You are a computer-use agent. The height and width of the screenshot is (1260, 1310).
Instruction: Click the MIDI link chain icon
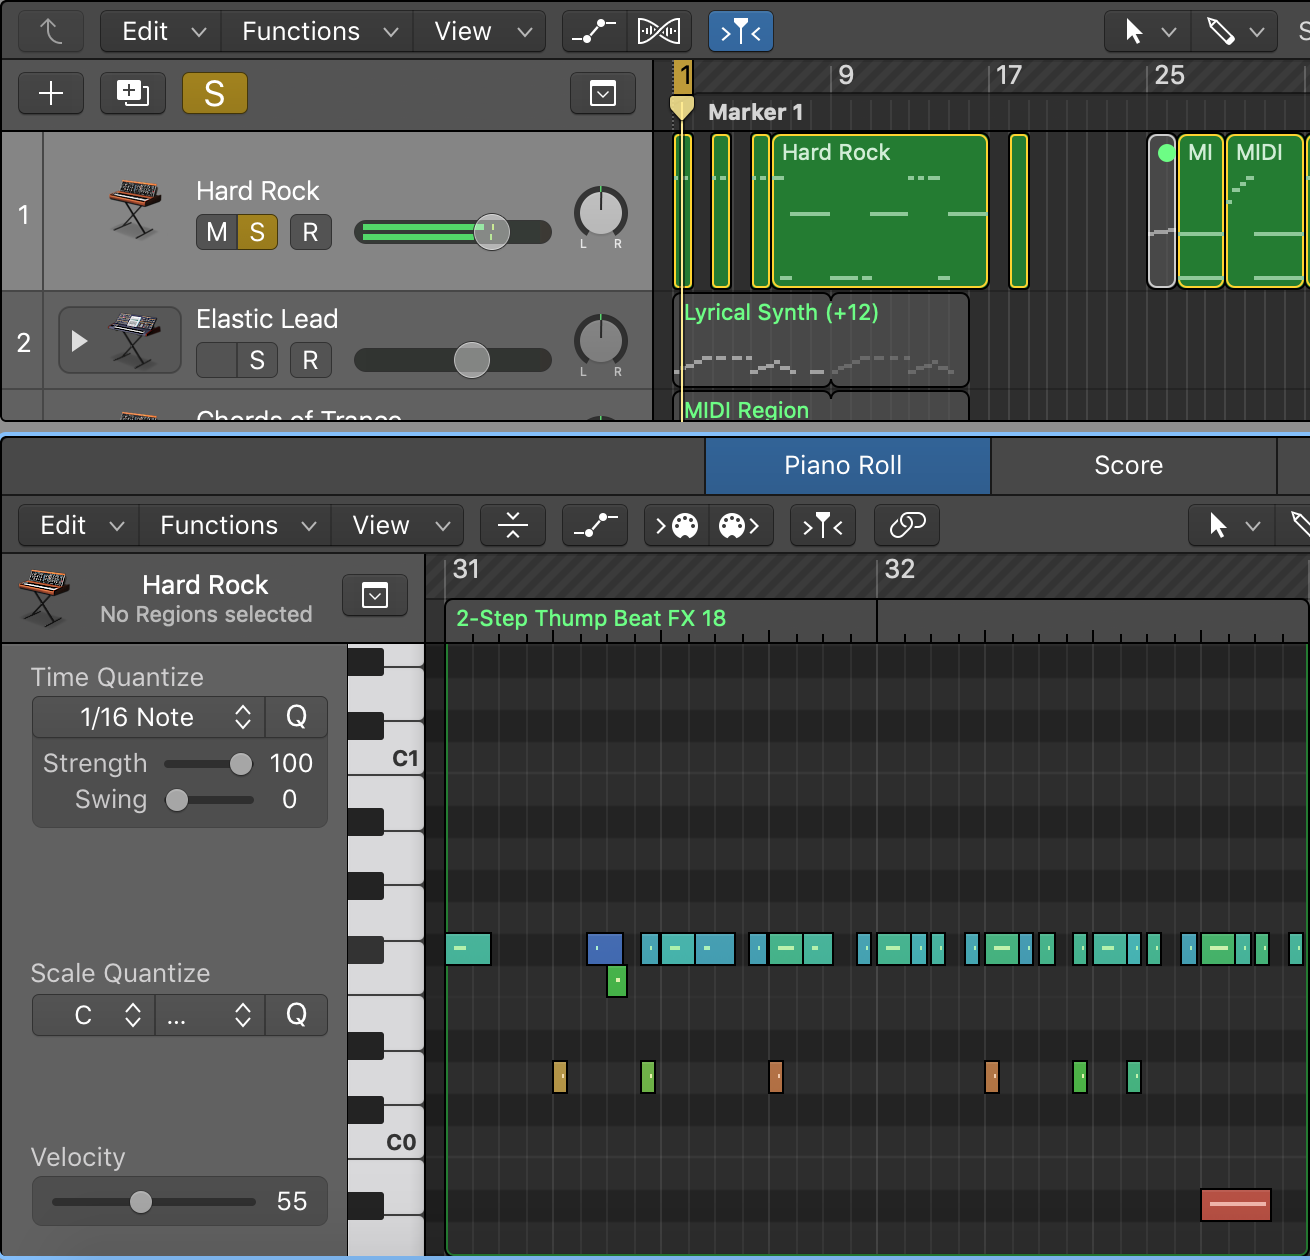tap(906, 525)
